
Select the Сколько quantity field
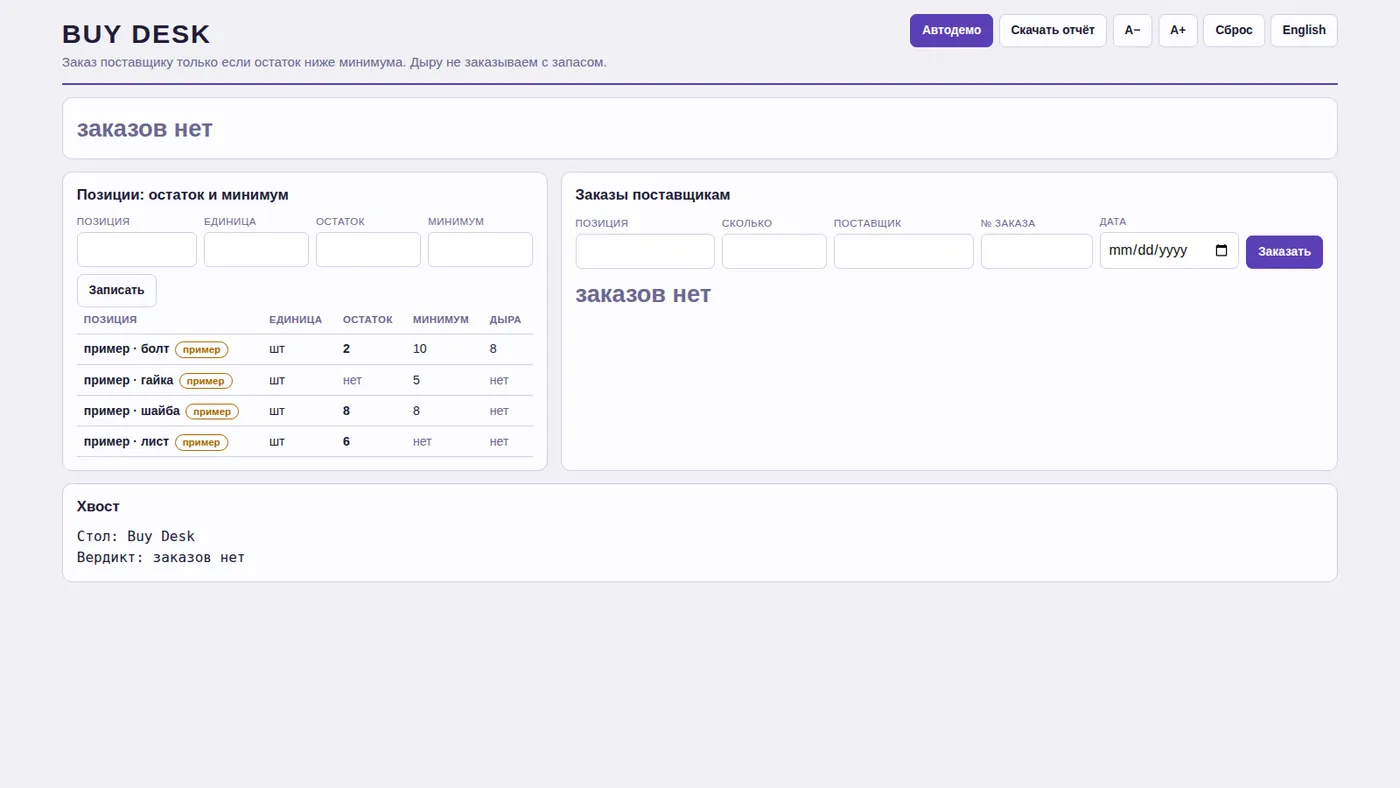pos(774,252)
